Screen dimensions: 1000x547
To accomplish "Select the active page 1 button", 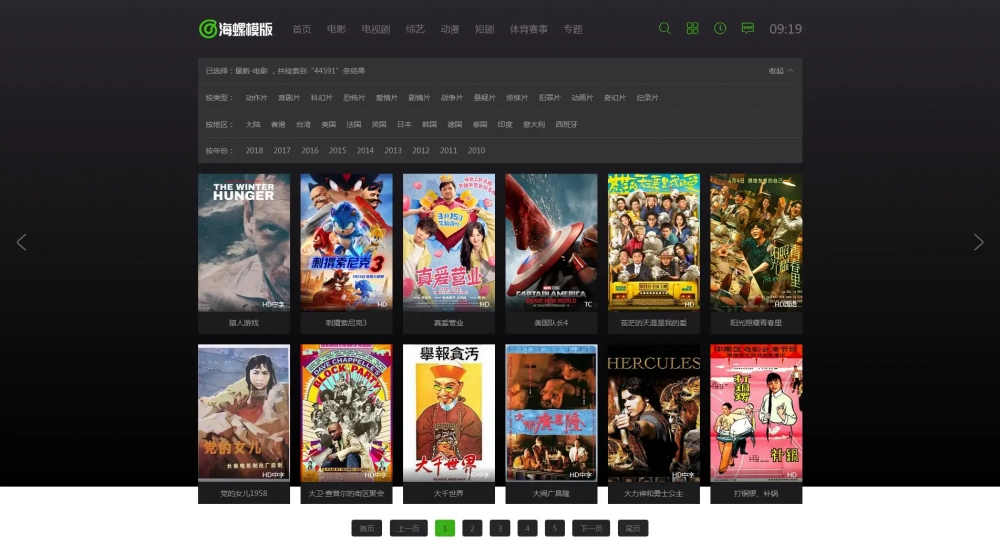I will coord(445,528).
